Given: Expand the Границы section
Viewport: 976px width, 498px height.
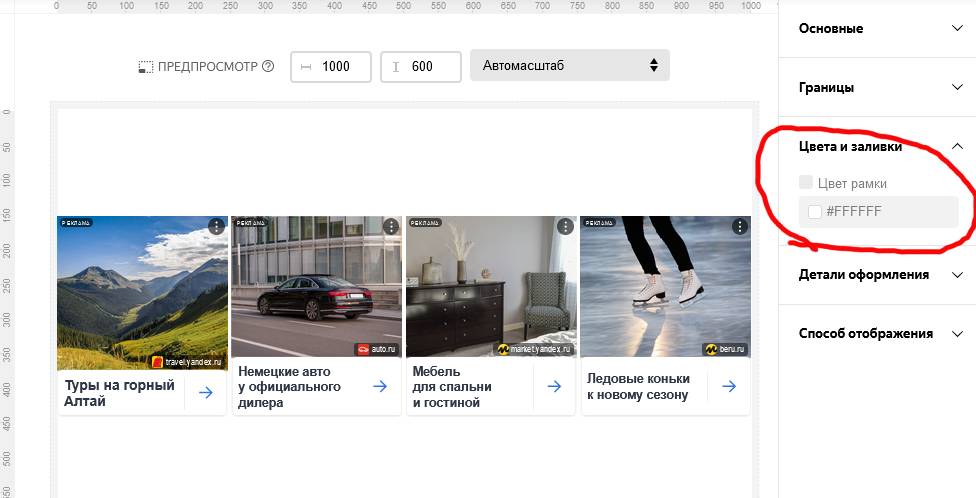Looking at the screenshot, I should [x=877, y=87].
